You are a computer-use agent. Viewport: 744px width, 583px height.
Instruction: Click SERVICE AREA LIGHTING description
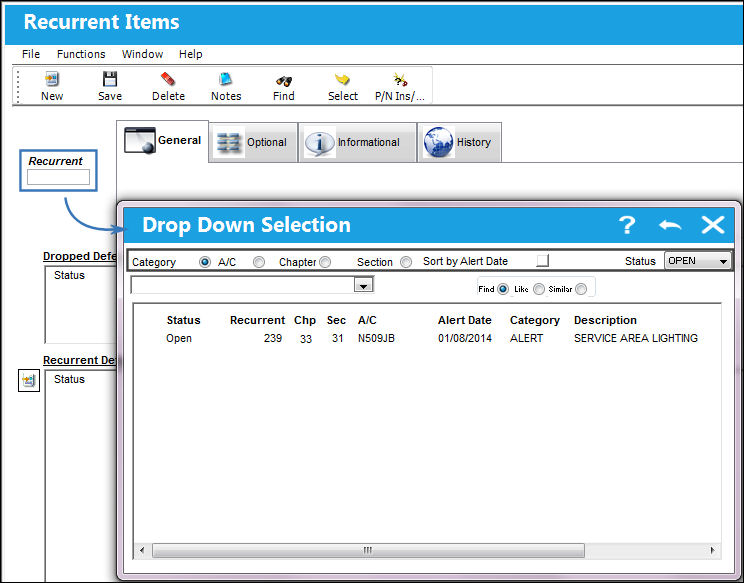tap(636, 338)
